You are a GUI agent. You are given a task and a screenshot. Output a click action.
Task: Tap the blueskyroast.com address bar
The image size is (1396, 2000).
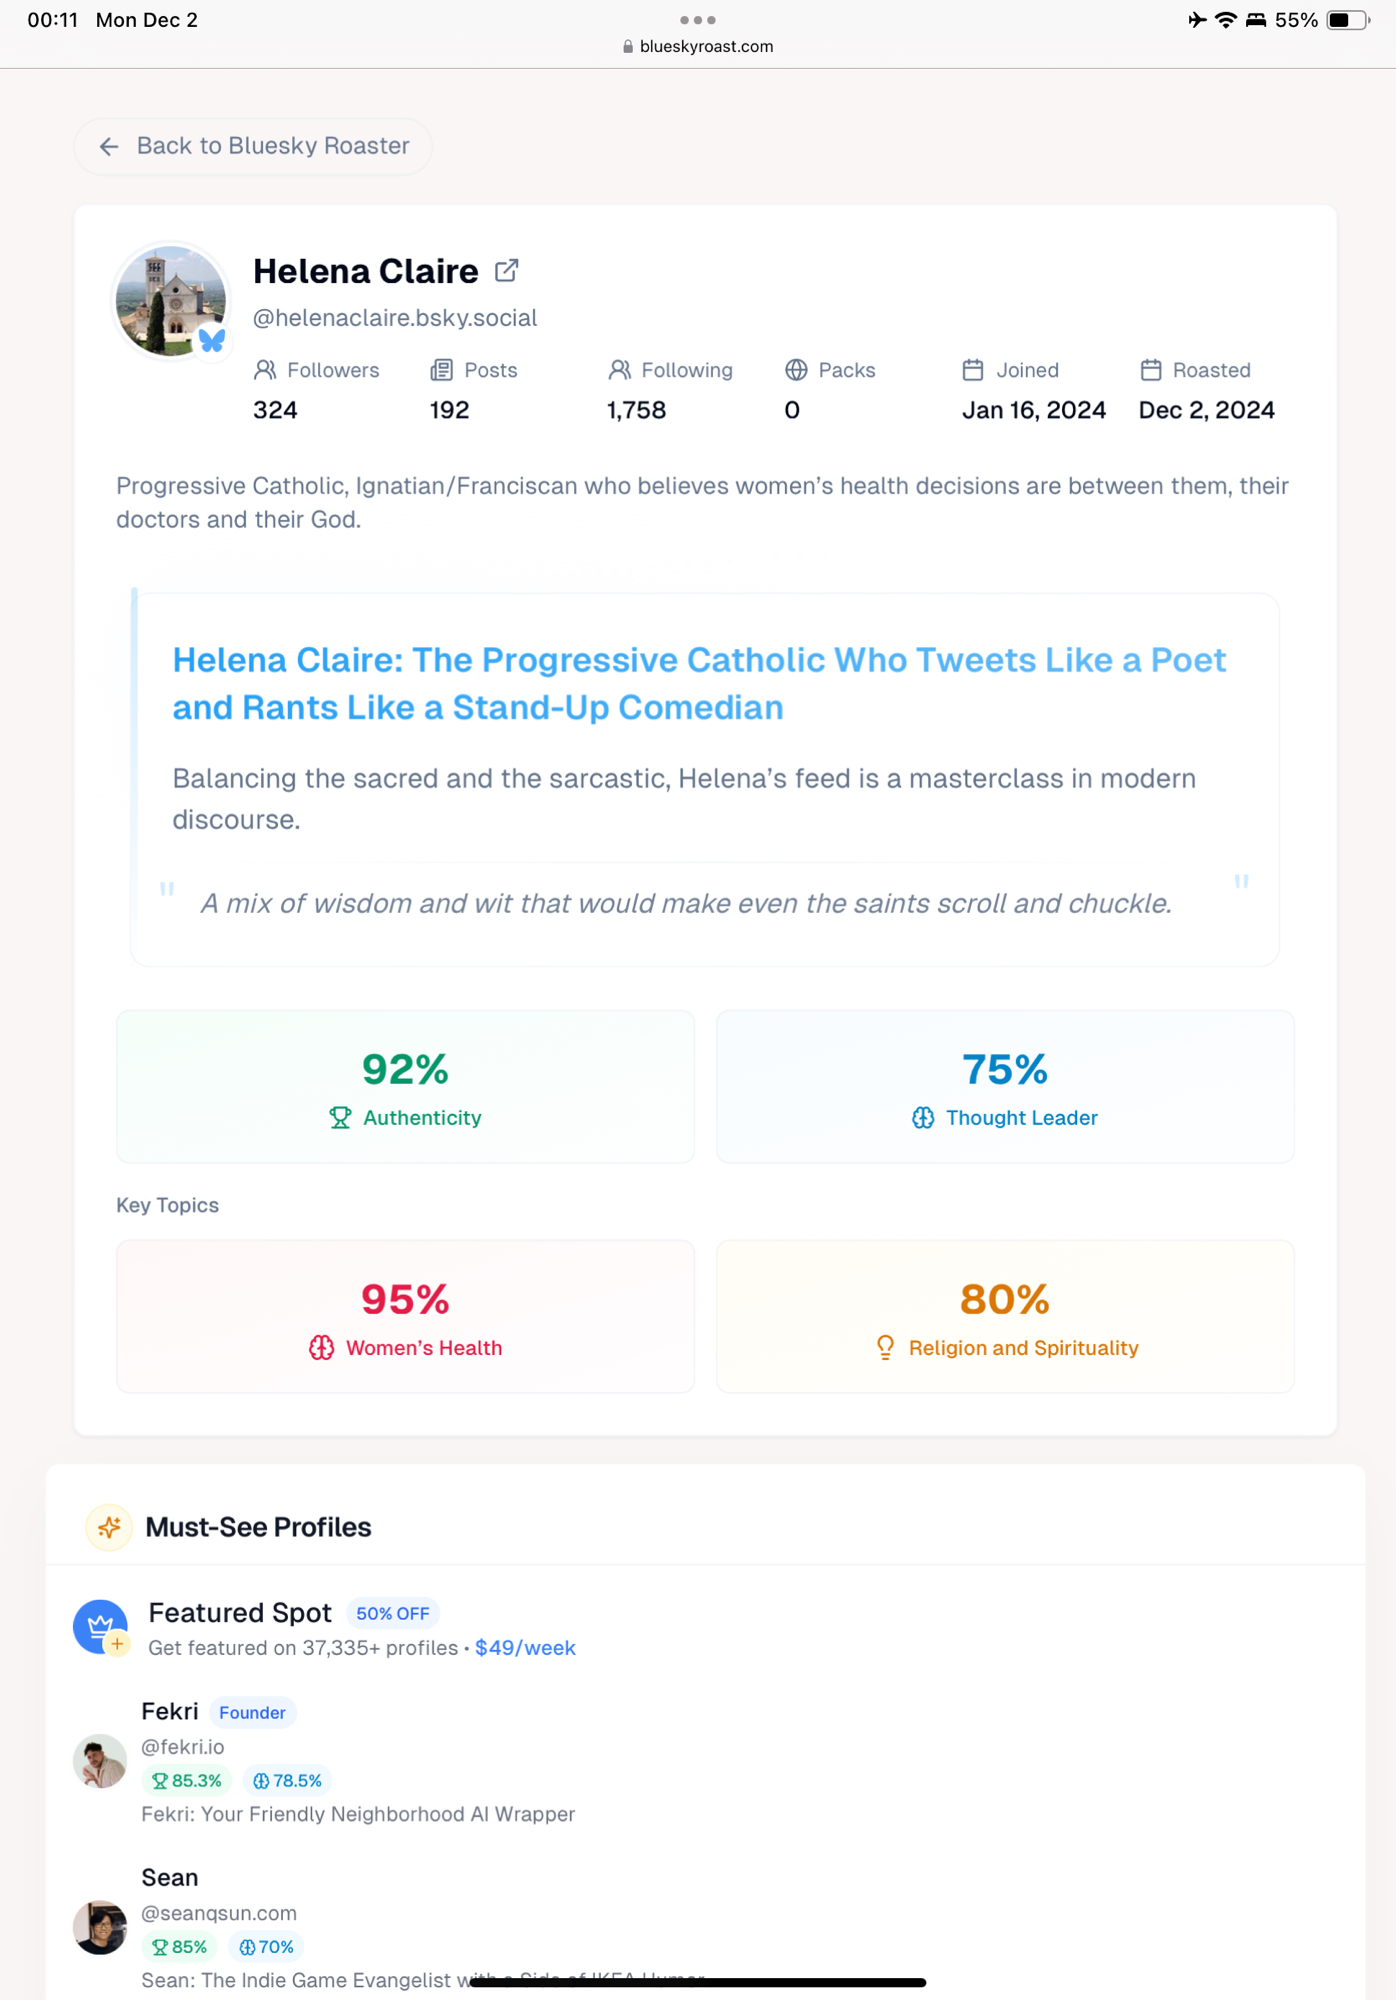(698, 46)
